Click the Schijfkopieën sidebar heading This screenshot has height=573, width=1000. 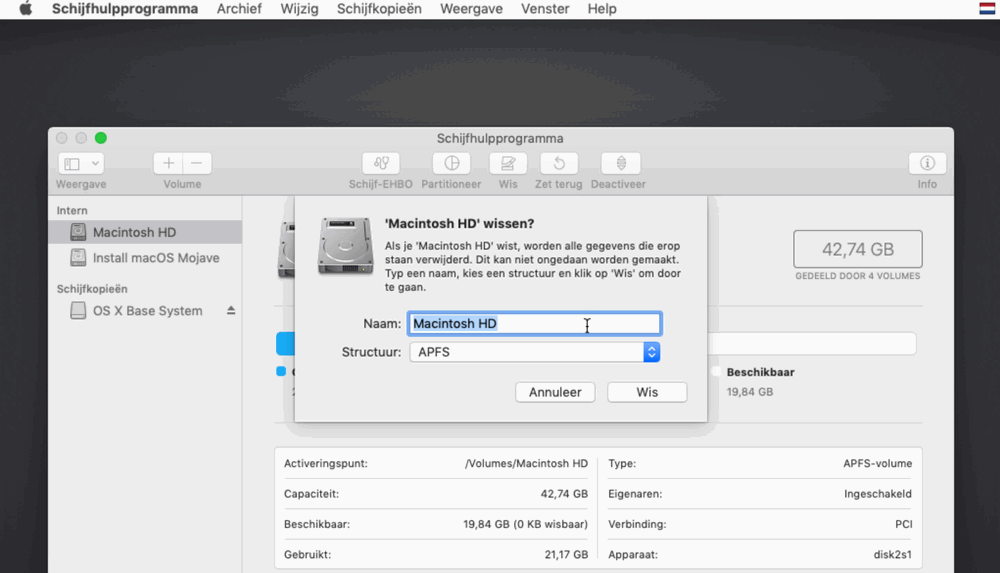pos(92,289)
